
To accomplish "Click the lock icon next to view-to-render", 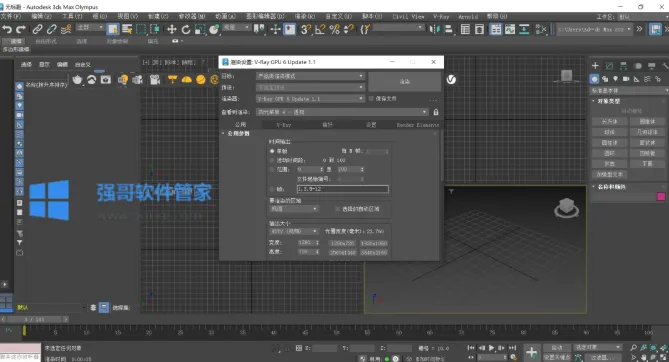I will [x=436, y=112].
